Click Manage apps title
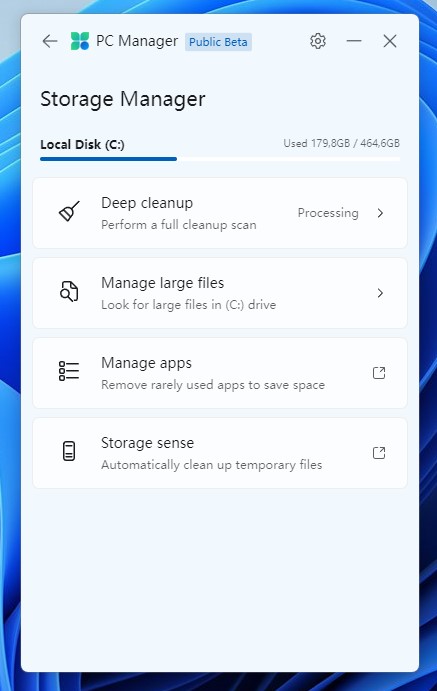 146,363
